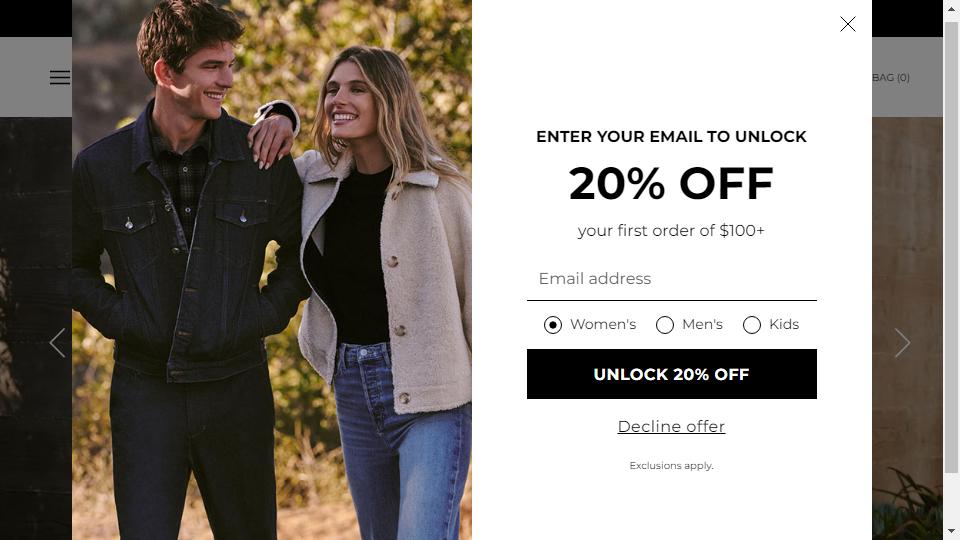Click the Decline offer link
Screen dimensions: 960x540
click(x=671, y=426)
